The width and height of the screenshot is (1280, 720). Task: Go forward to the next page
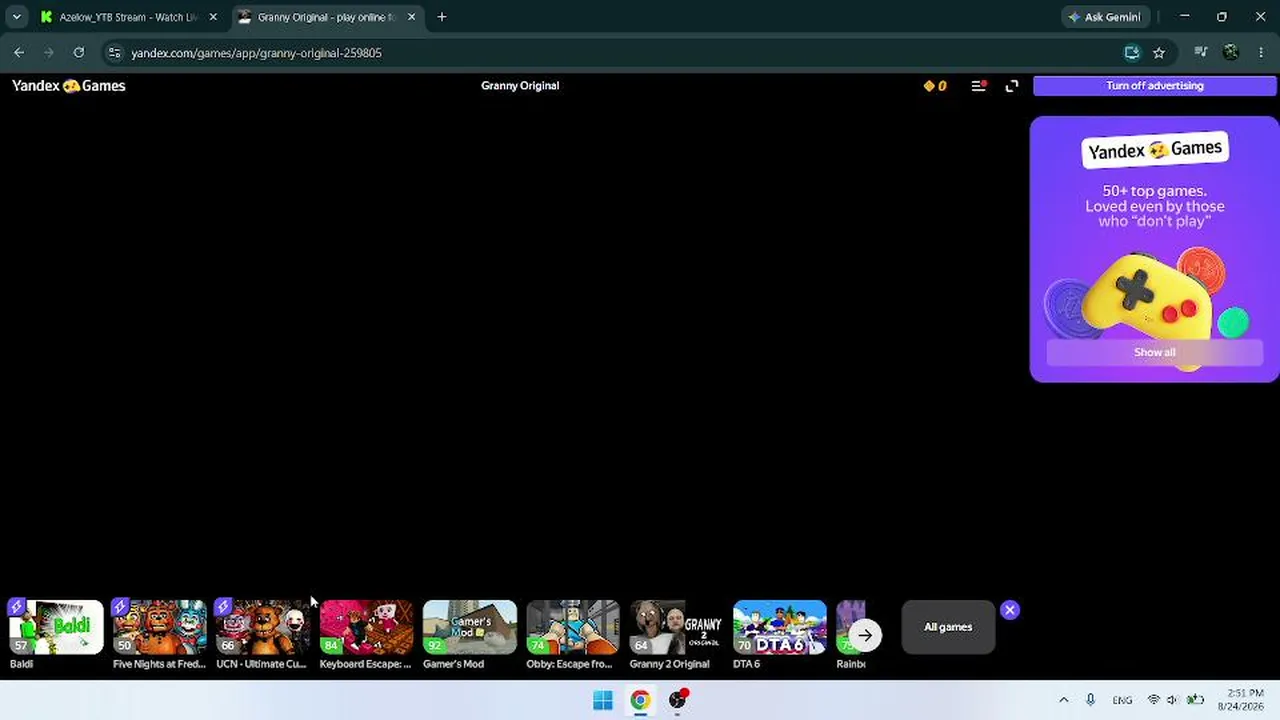pyautogui.click(x=48, y=53)
